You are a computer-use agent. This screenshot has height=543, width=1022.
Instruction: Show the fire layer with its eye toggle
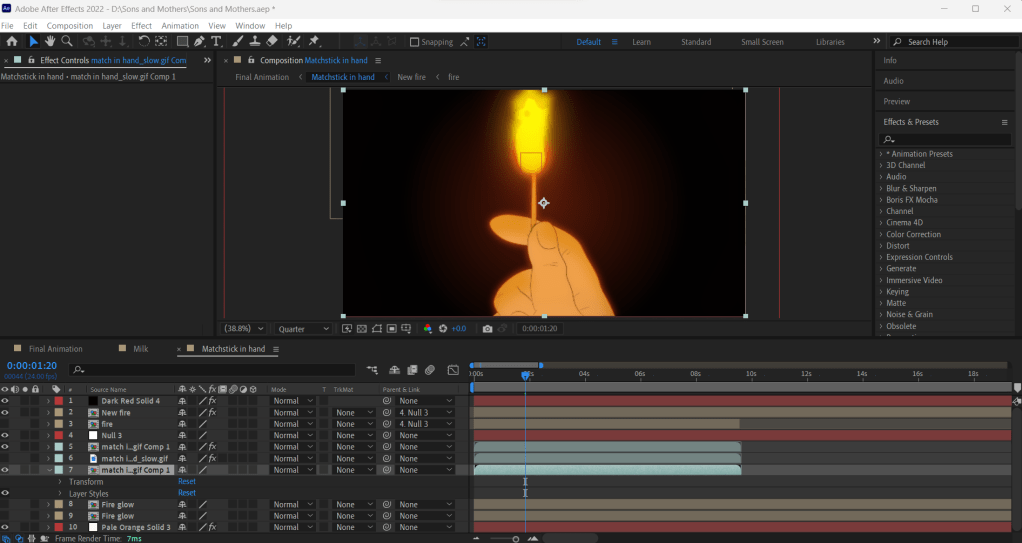[5, 424]
